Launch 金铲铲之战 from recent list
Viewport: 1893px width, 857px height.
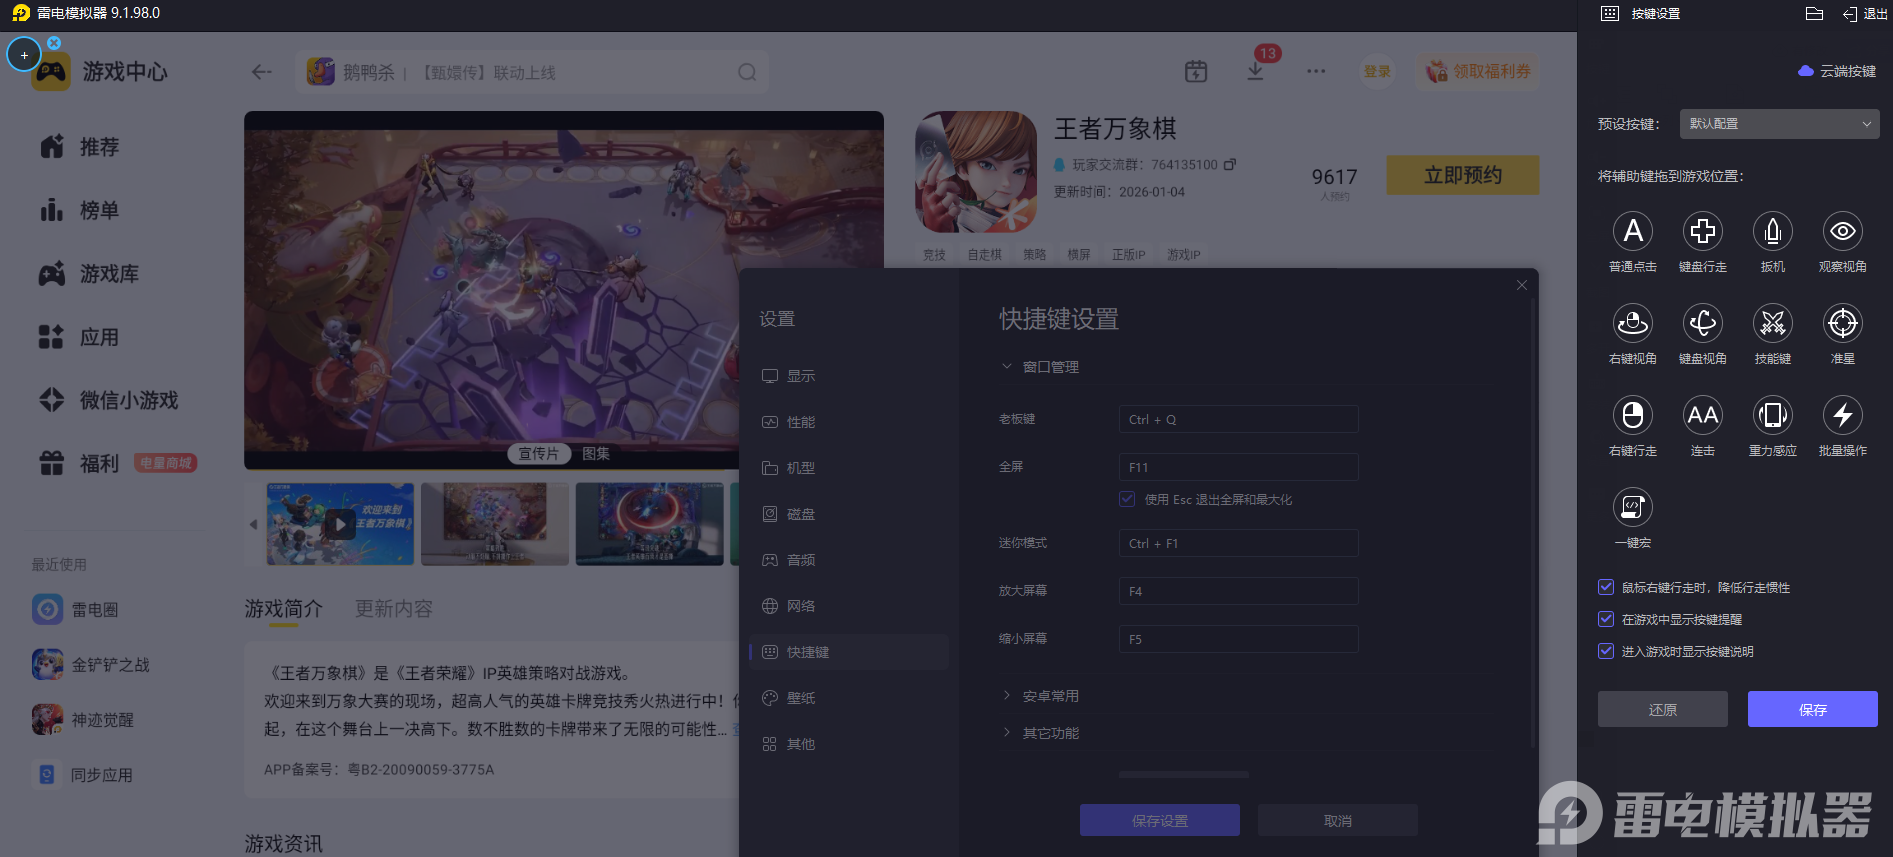(x=91, y=664)
